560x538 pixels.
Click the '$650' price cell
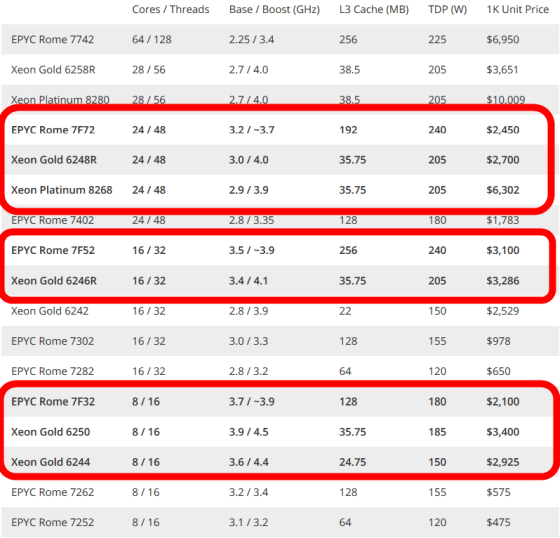pyautogui.click(x=498, y=371)
